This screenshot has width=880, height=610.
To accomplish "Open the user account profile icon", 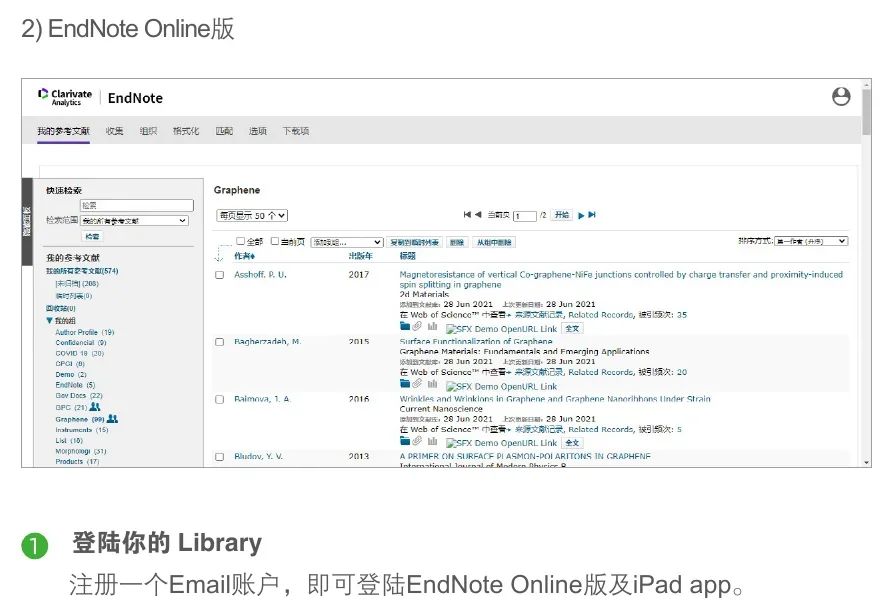I will click(x=841, y=97).
